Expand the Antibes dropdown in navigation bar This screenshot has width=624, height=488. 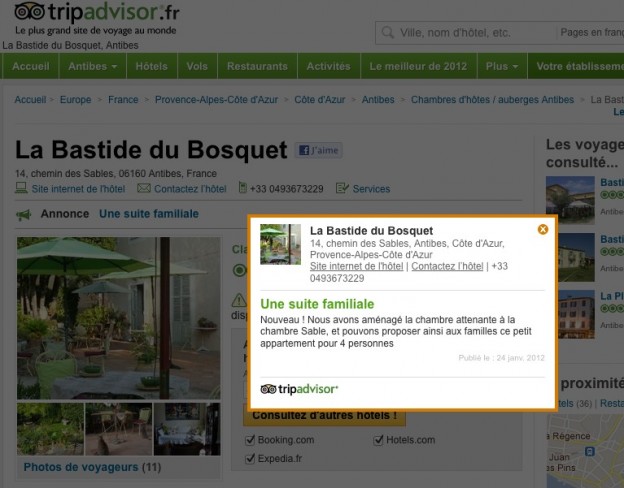93,67
